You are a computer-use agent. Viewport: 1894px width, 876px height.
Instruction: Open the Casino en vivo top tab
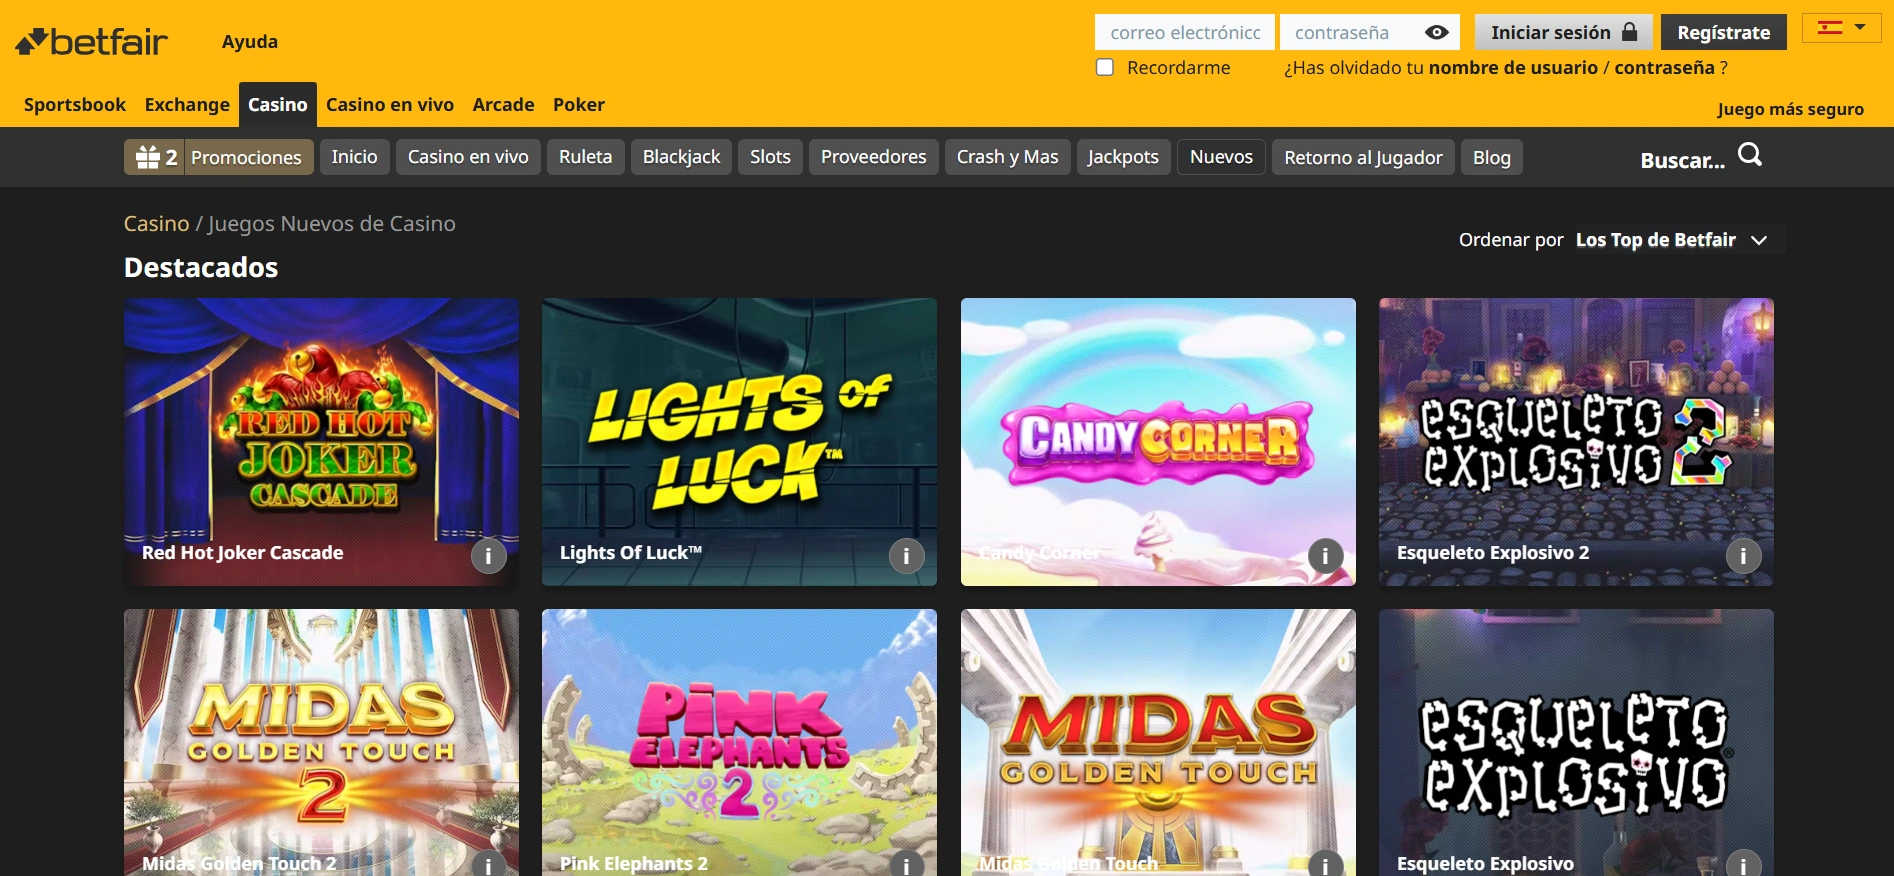pyautogui.click(x=390, y=104)
